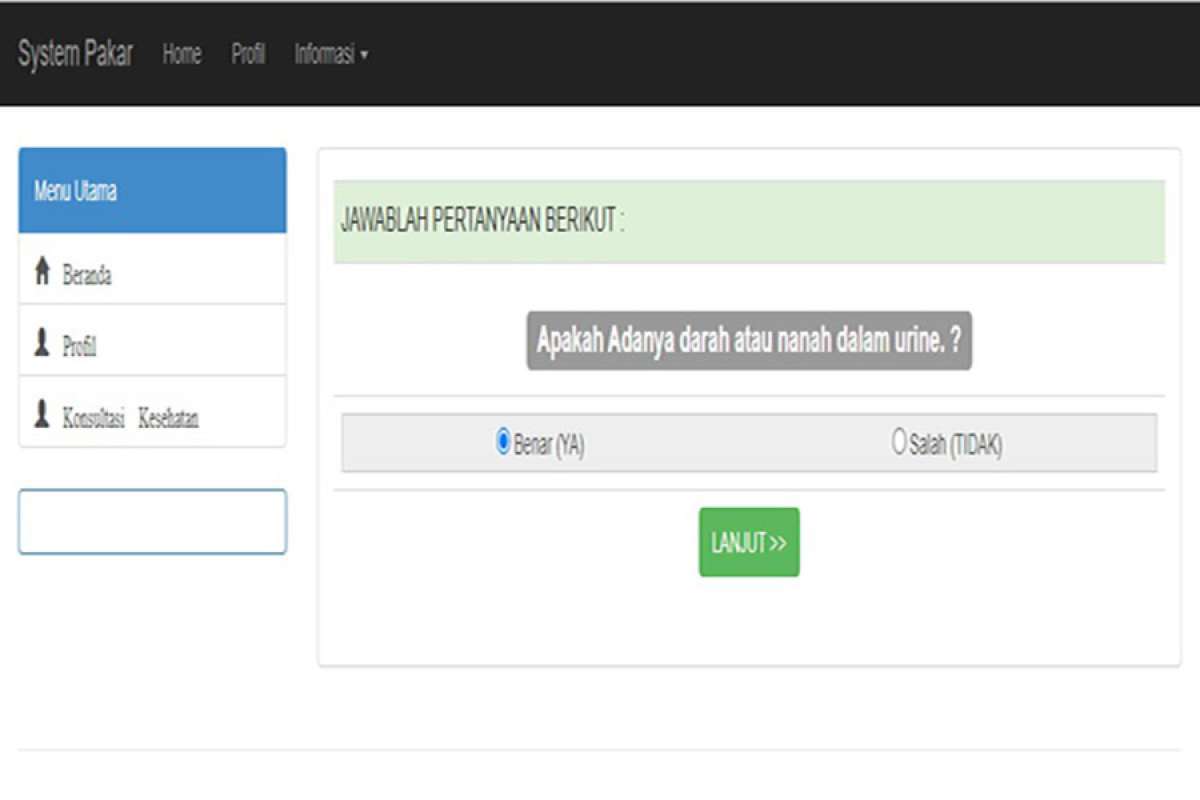Click the dropdown caret next to Informasi
Viewport: 1200px width, 800px height.
(365, 55)
